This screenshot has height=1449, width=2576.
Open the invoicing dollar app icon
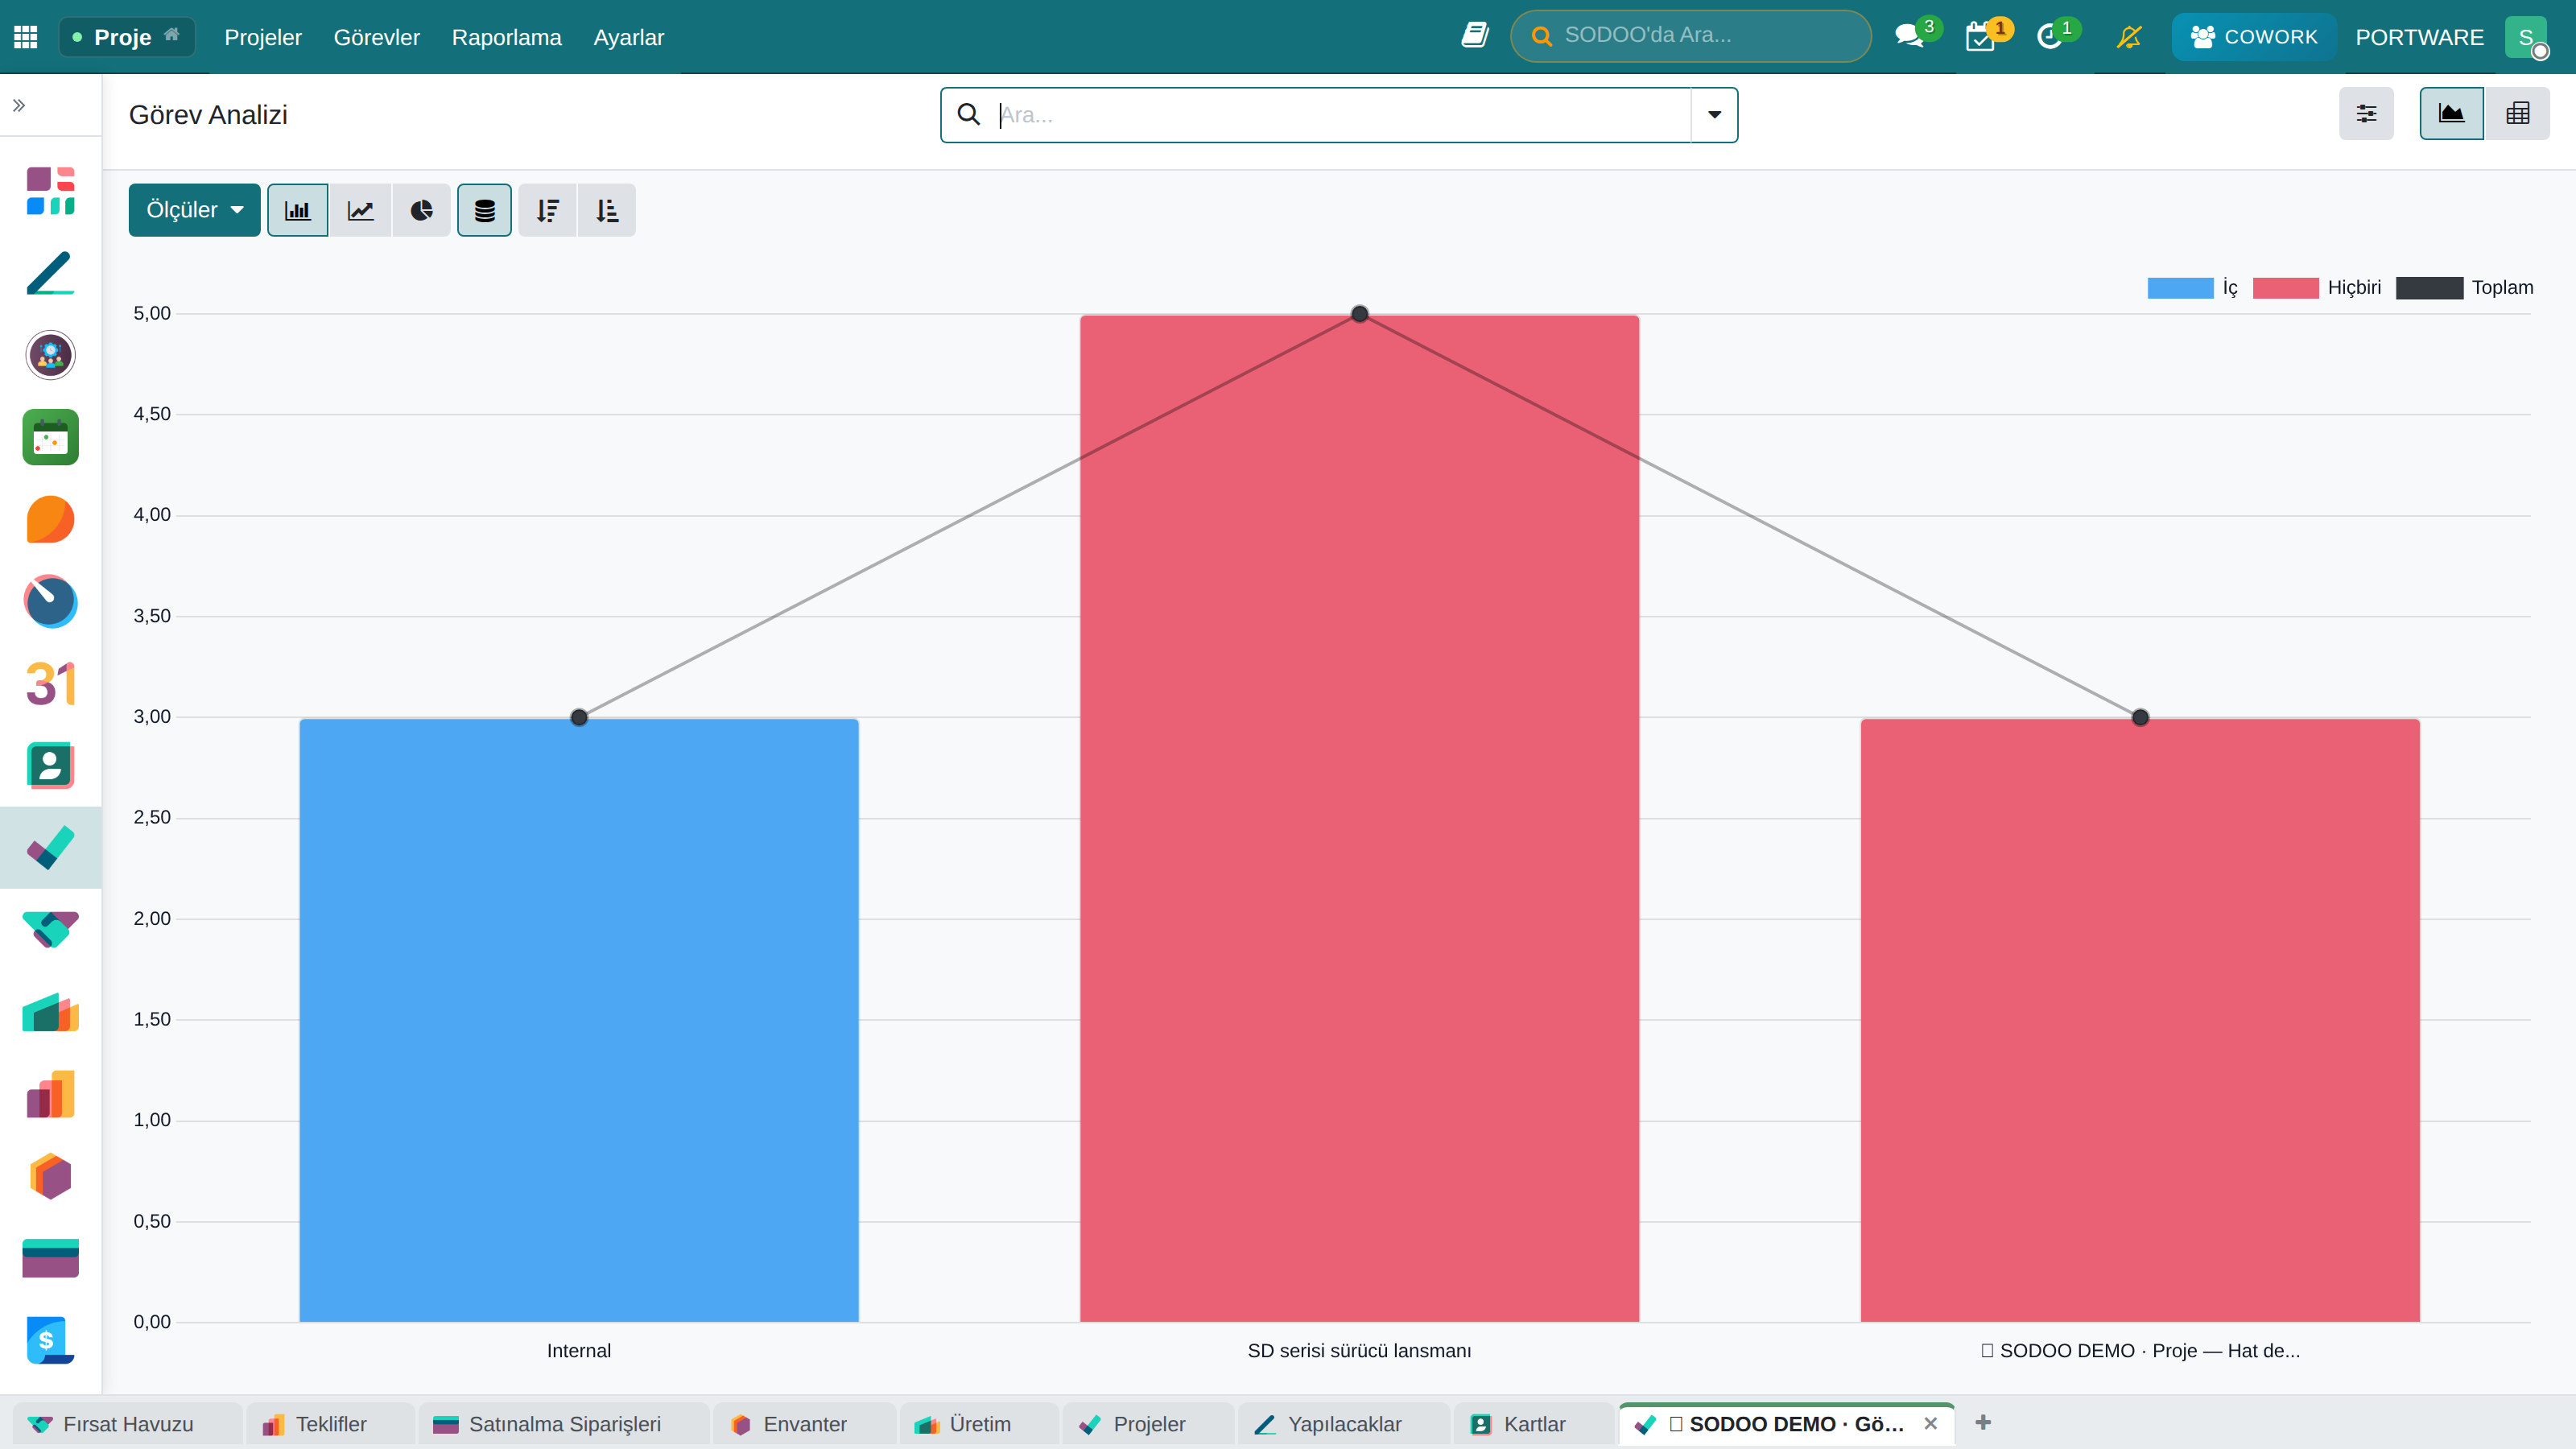(51, 1340)
